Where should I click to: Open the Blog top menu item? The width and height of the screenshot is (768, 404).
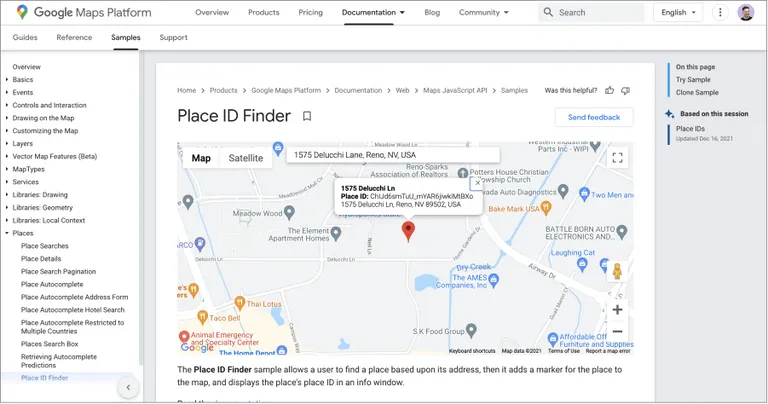pyautogui.click(x=432, y=12)
